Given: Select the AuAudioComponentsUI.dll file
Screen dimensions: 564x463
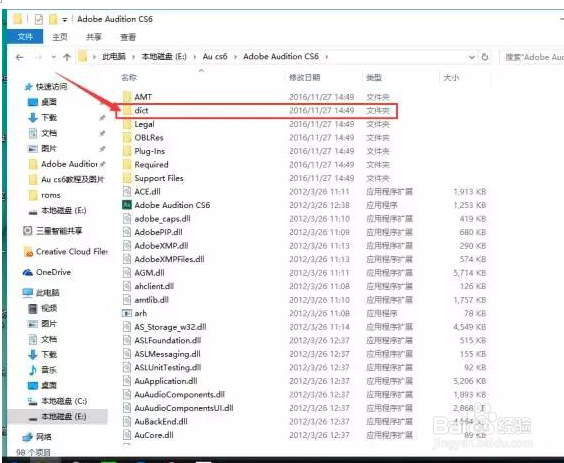Looking at the screenshot, I should coord(184,408).
